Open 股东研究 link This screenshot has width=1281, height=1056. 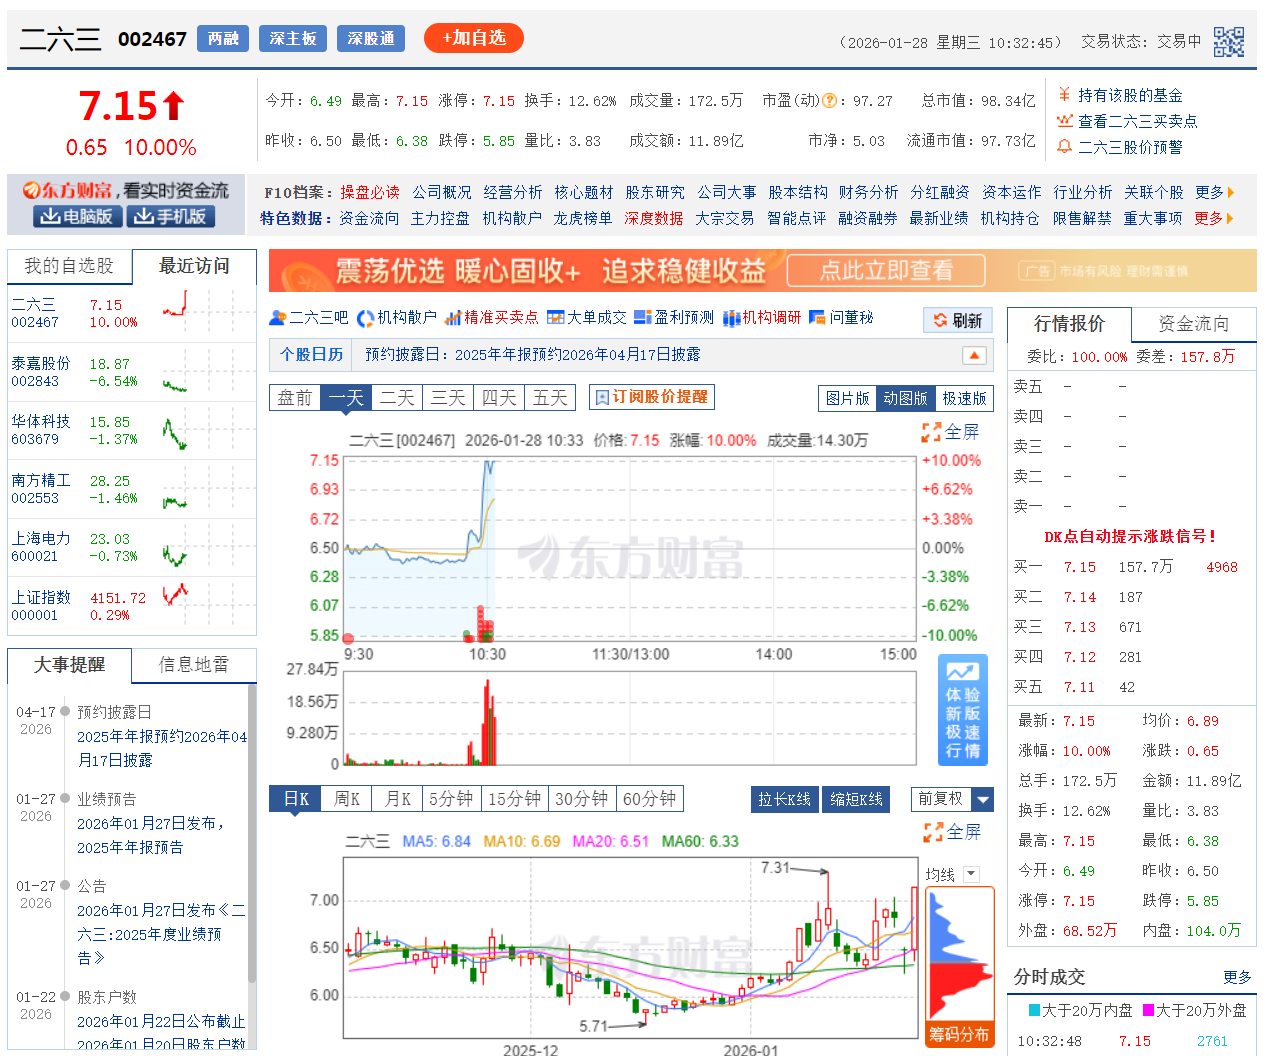pyautogui.click(x=655, y=192)
